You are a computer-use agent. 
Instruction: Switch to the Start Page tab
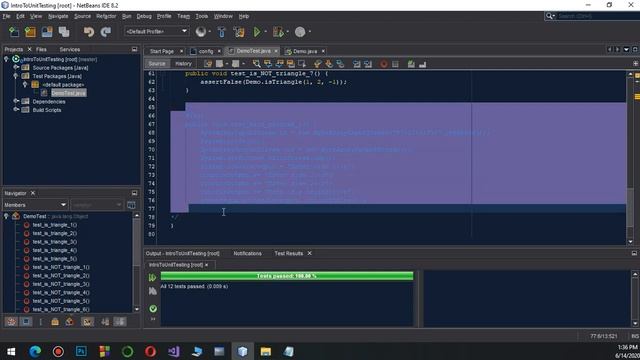[x=162, y=51]
